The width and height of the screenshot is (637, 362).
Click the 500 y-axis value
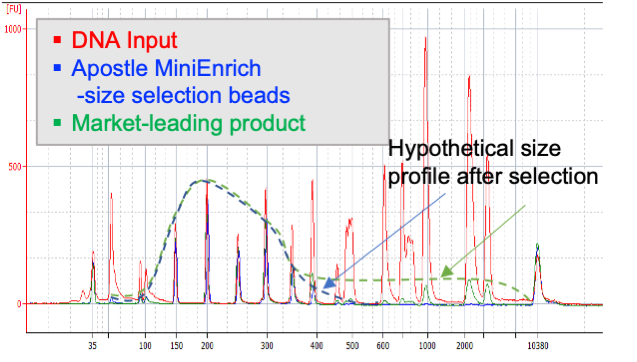pos(15,167)
